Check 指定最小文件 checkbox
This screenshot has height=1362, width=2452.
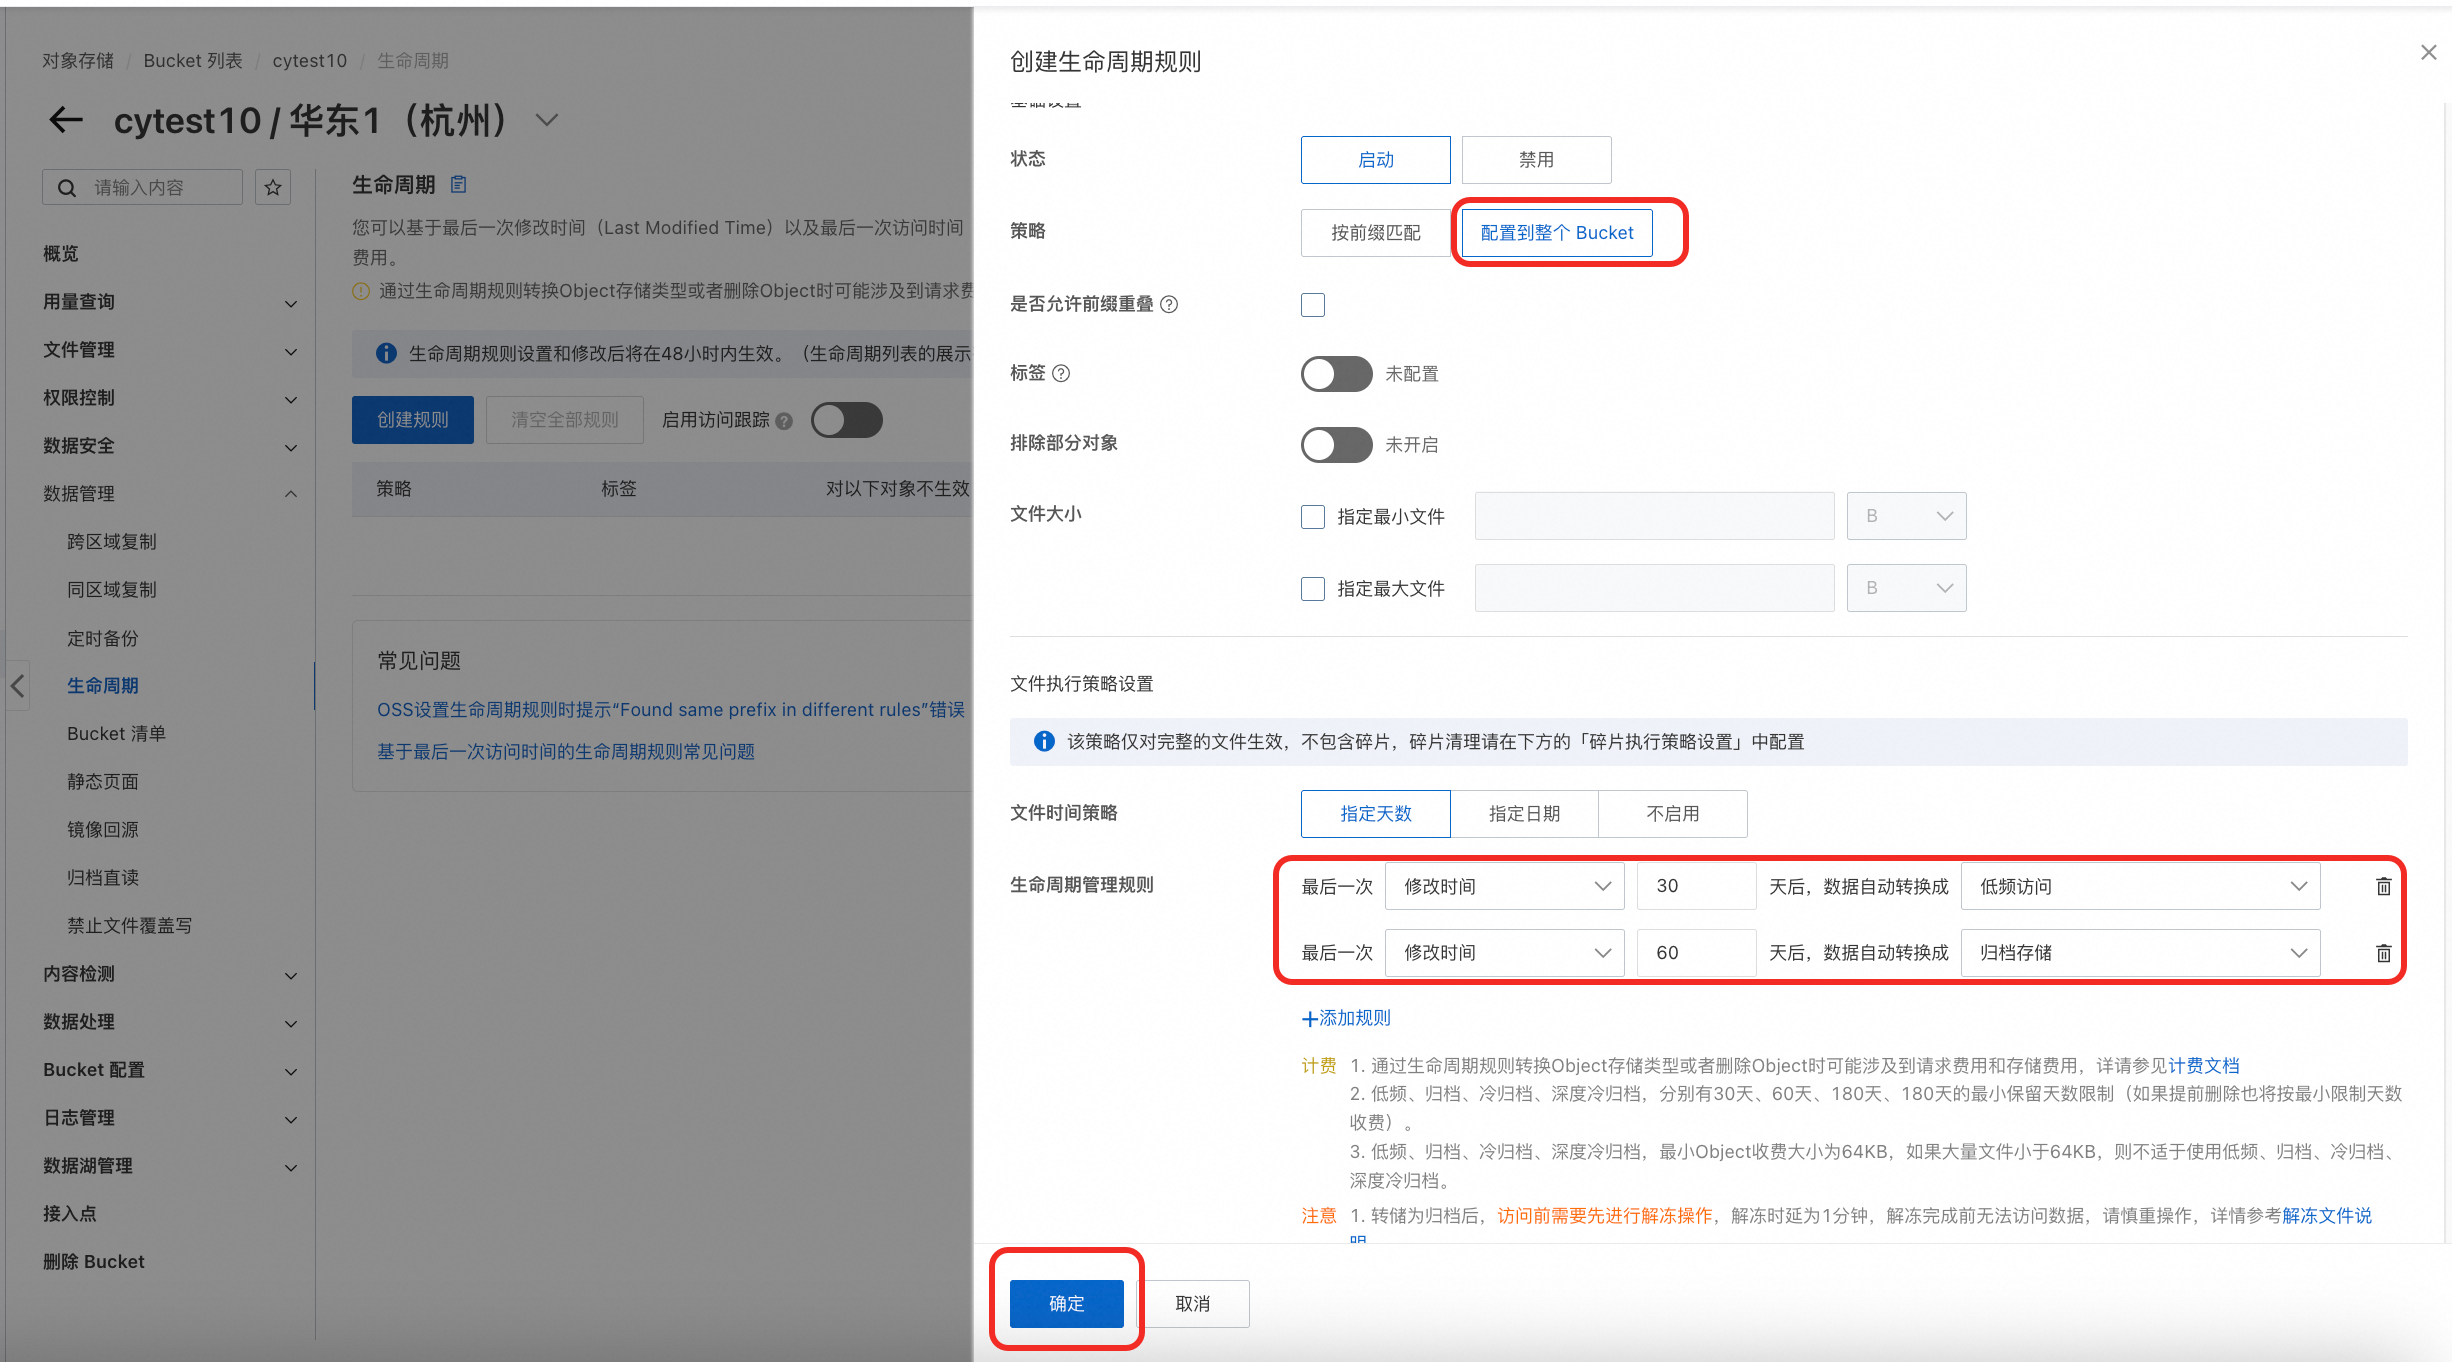pyautogui.click(x=1313, y=516)
